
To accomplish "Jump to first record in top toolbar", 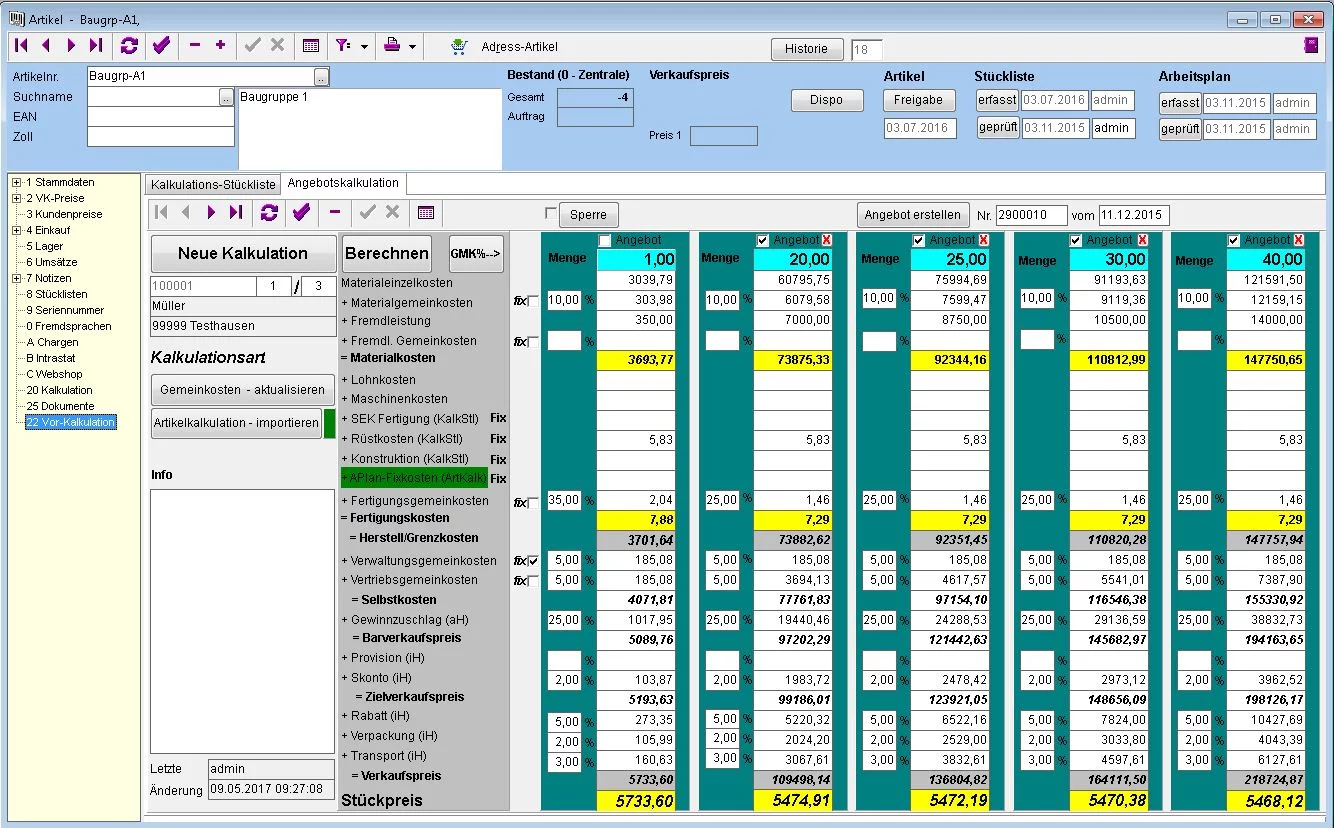I will tap(21, 46).
